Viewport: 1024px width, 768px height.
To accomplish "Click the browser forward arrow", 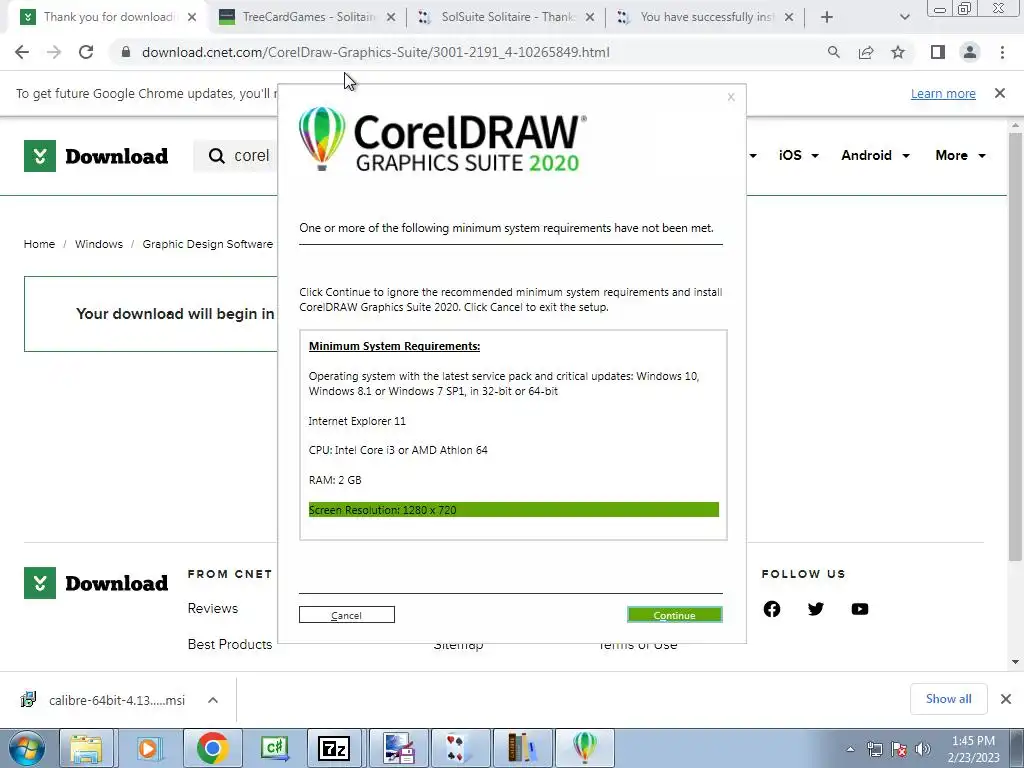I will [54, 52].
